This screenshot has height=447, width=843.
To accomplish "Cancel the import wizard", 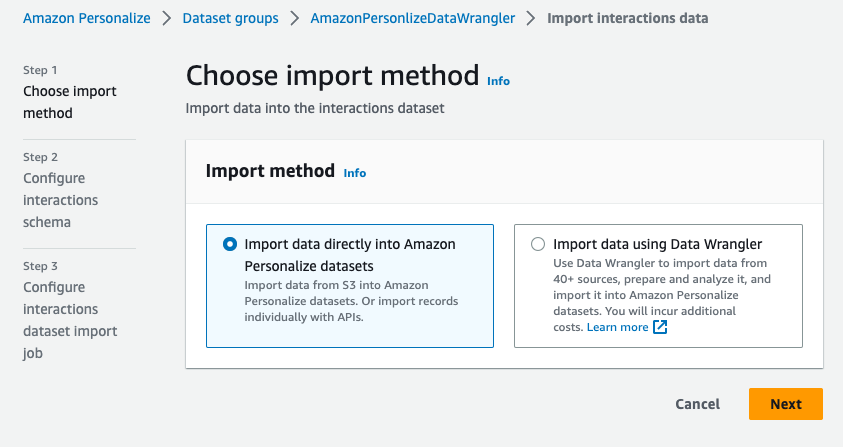I will (x=697, y=404).
